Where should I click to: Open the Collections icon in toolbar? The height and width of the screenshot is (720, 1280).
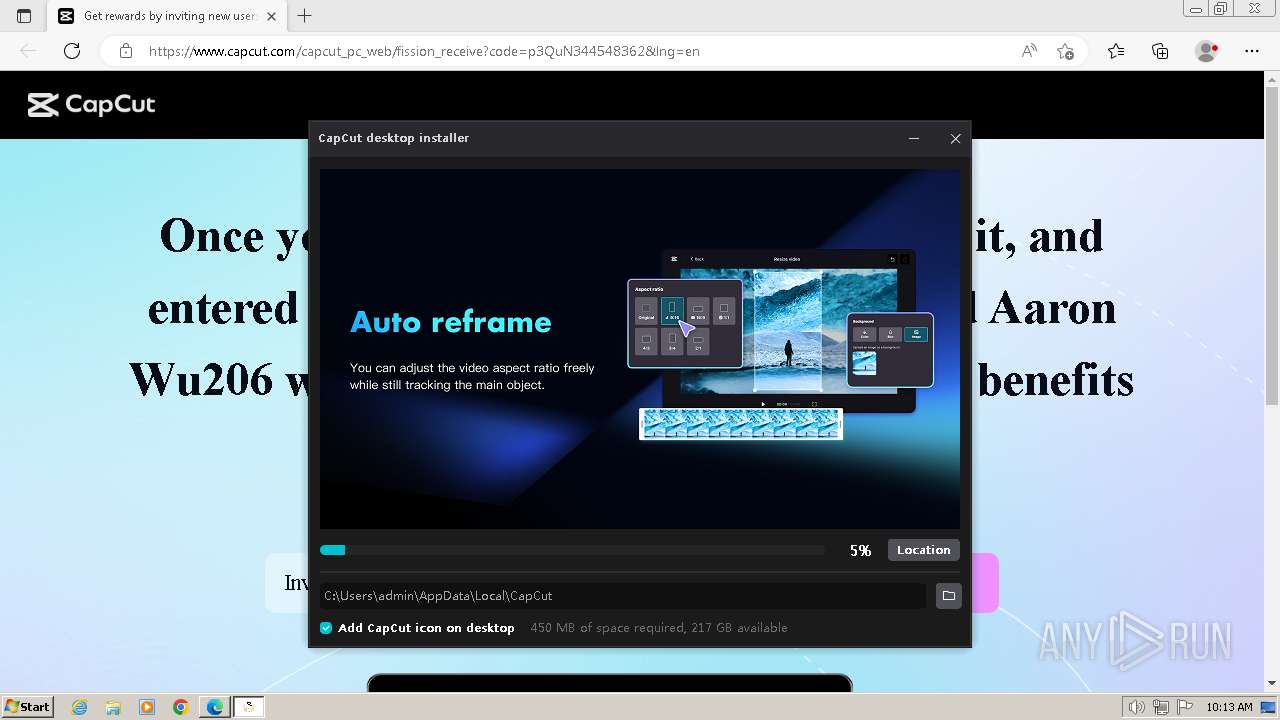1160,51
